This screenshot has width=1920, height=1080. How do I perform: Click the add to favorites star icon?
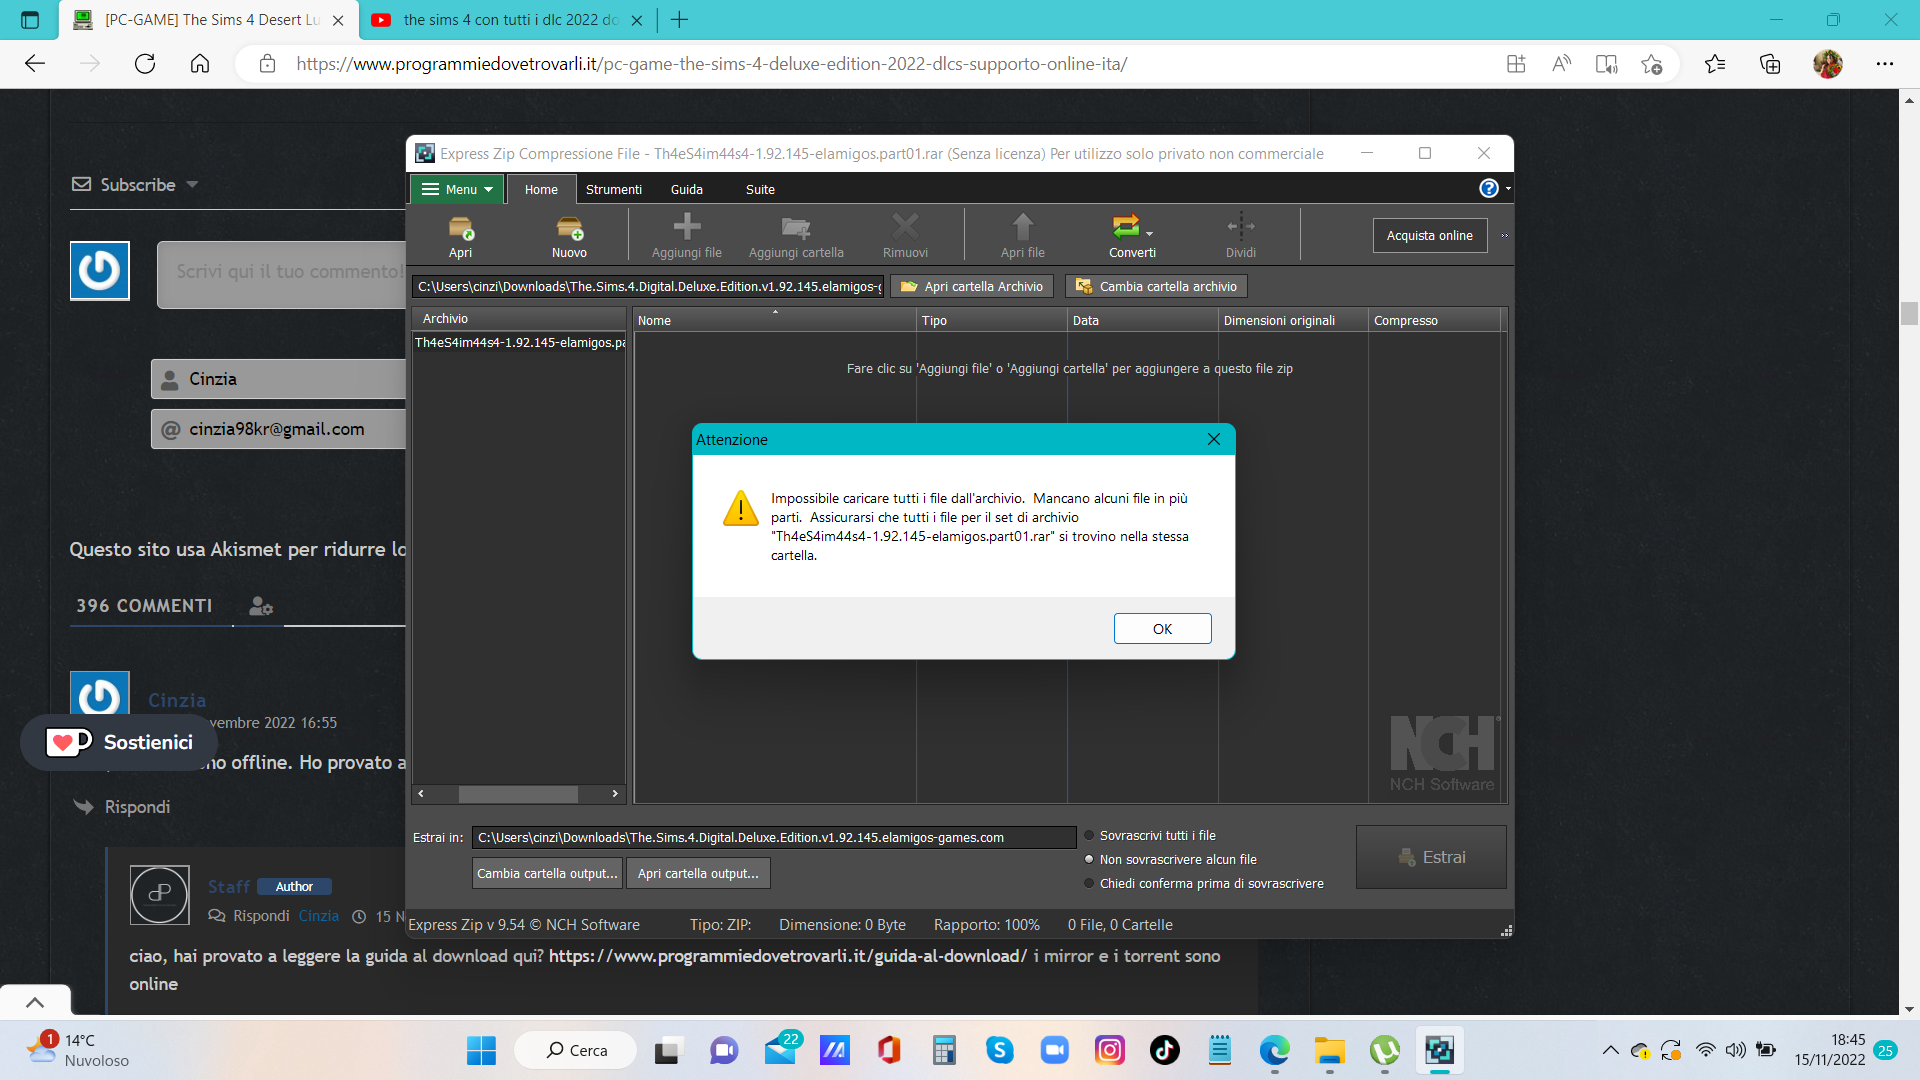1651,64
